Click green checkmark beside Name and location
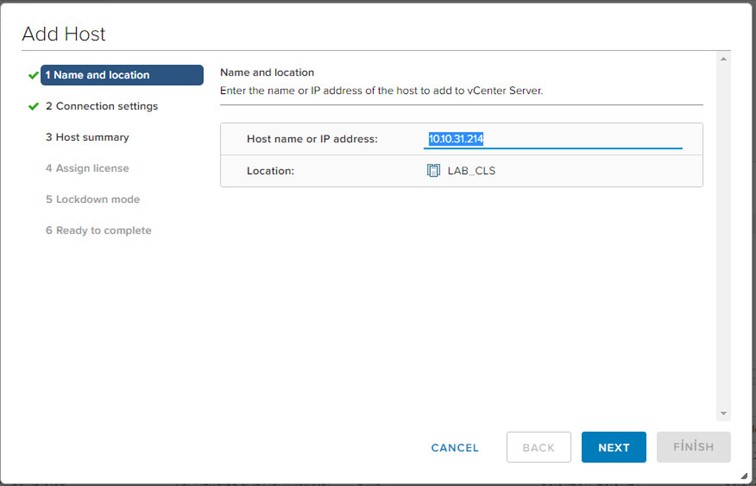756x486 pixels. 33,75
